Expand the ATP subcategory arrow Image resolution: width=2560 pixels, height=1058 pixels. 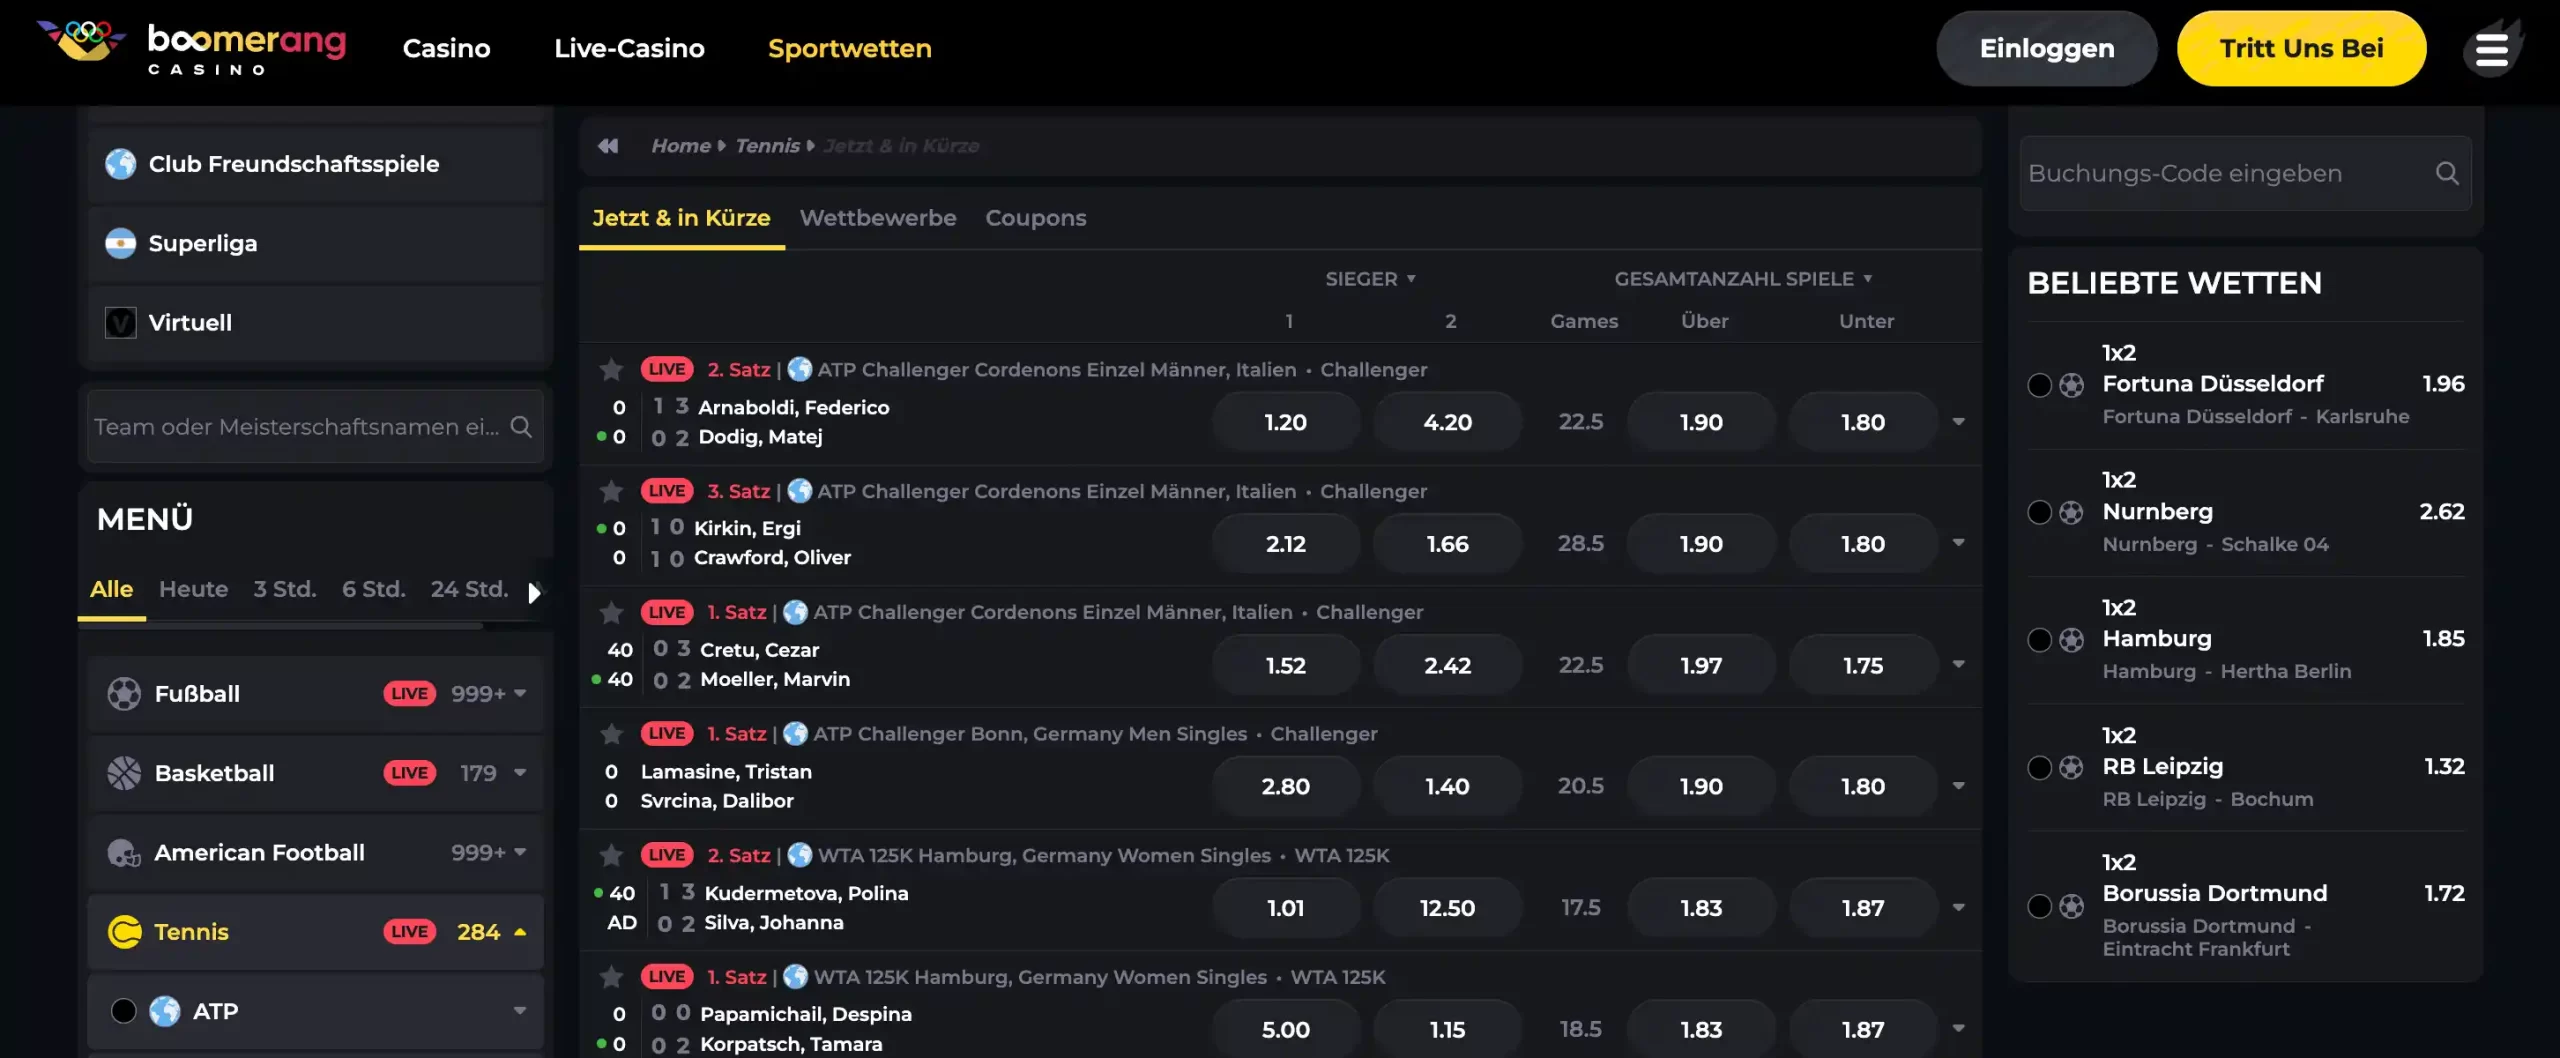point(520,1011)
